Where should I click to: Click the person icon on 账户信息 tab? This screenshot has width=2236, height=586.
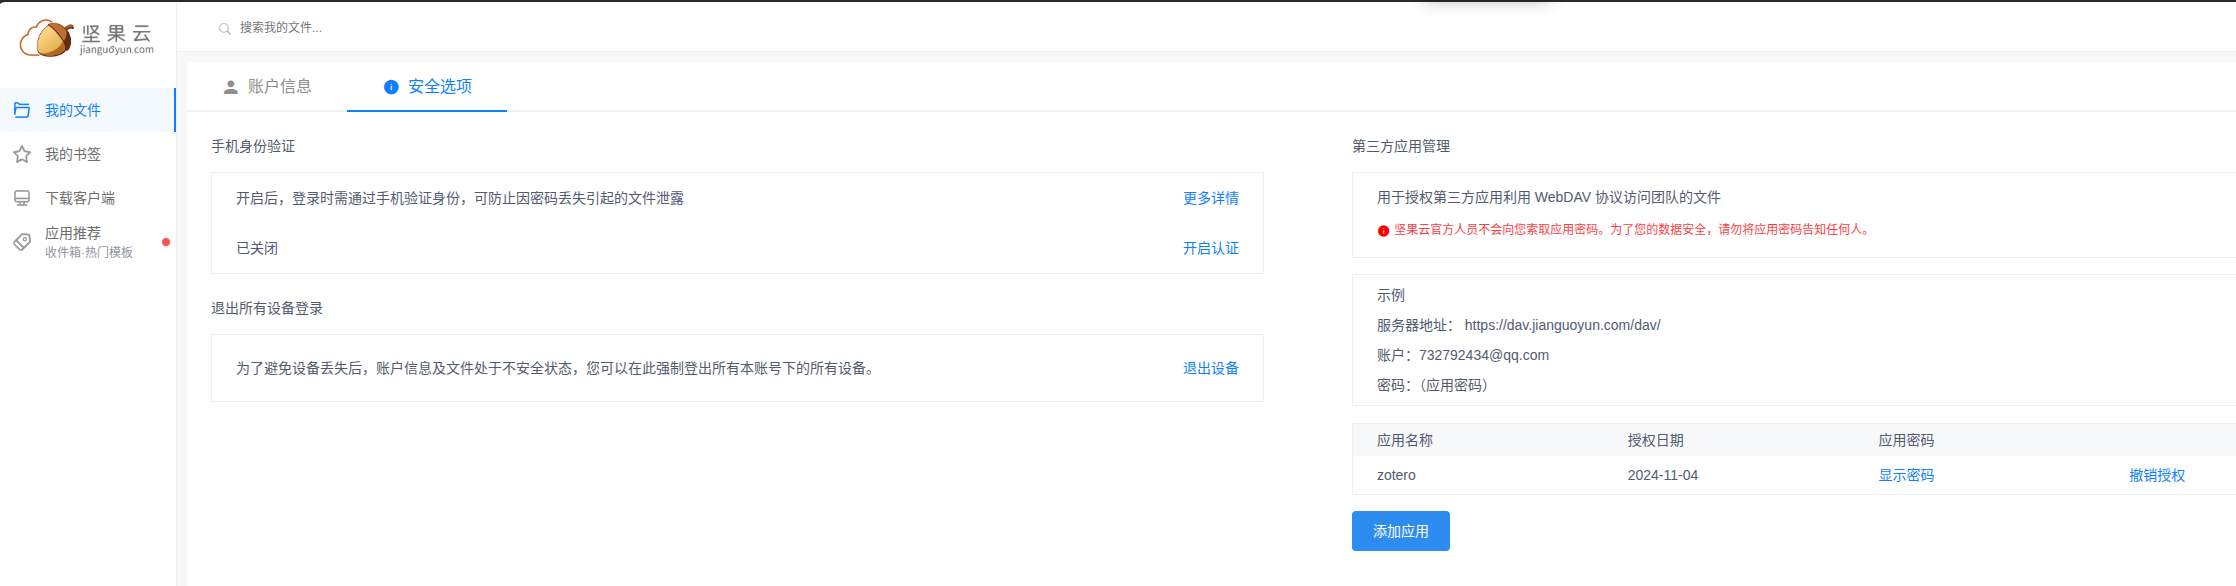coord(231,87)
